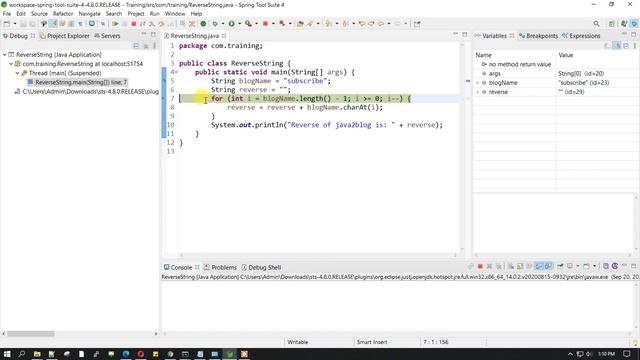Open the Navigate menu

pos(89,13)
